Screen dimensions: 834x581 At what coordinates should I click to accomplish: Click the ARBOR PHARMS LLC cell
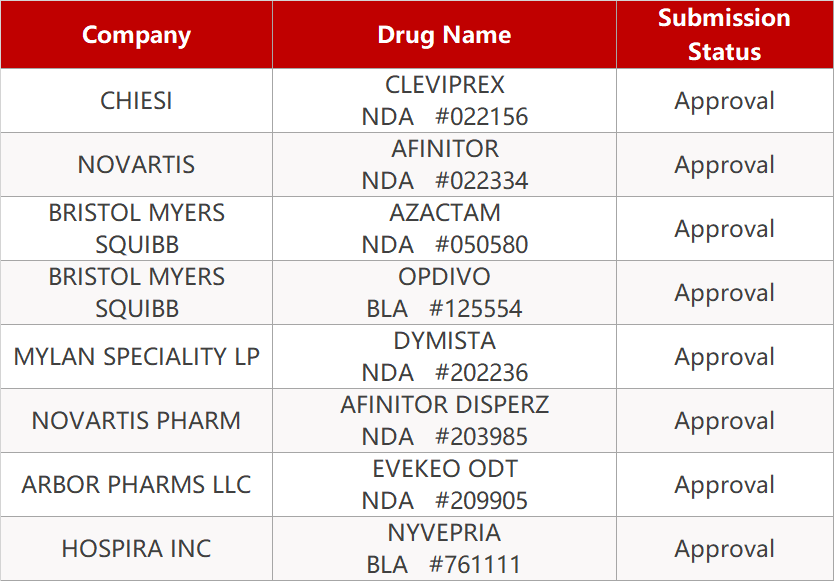(x=136, y=485)
